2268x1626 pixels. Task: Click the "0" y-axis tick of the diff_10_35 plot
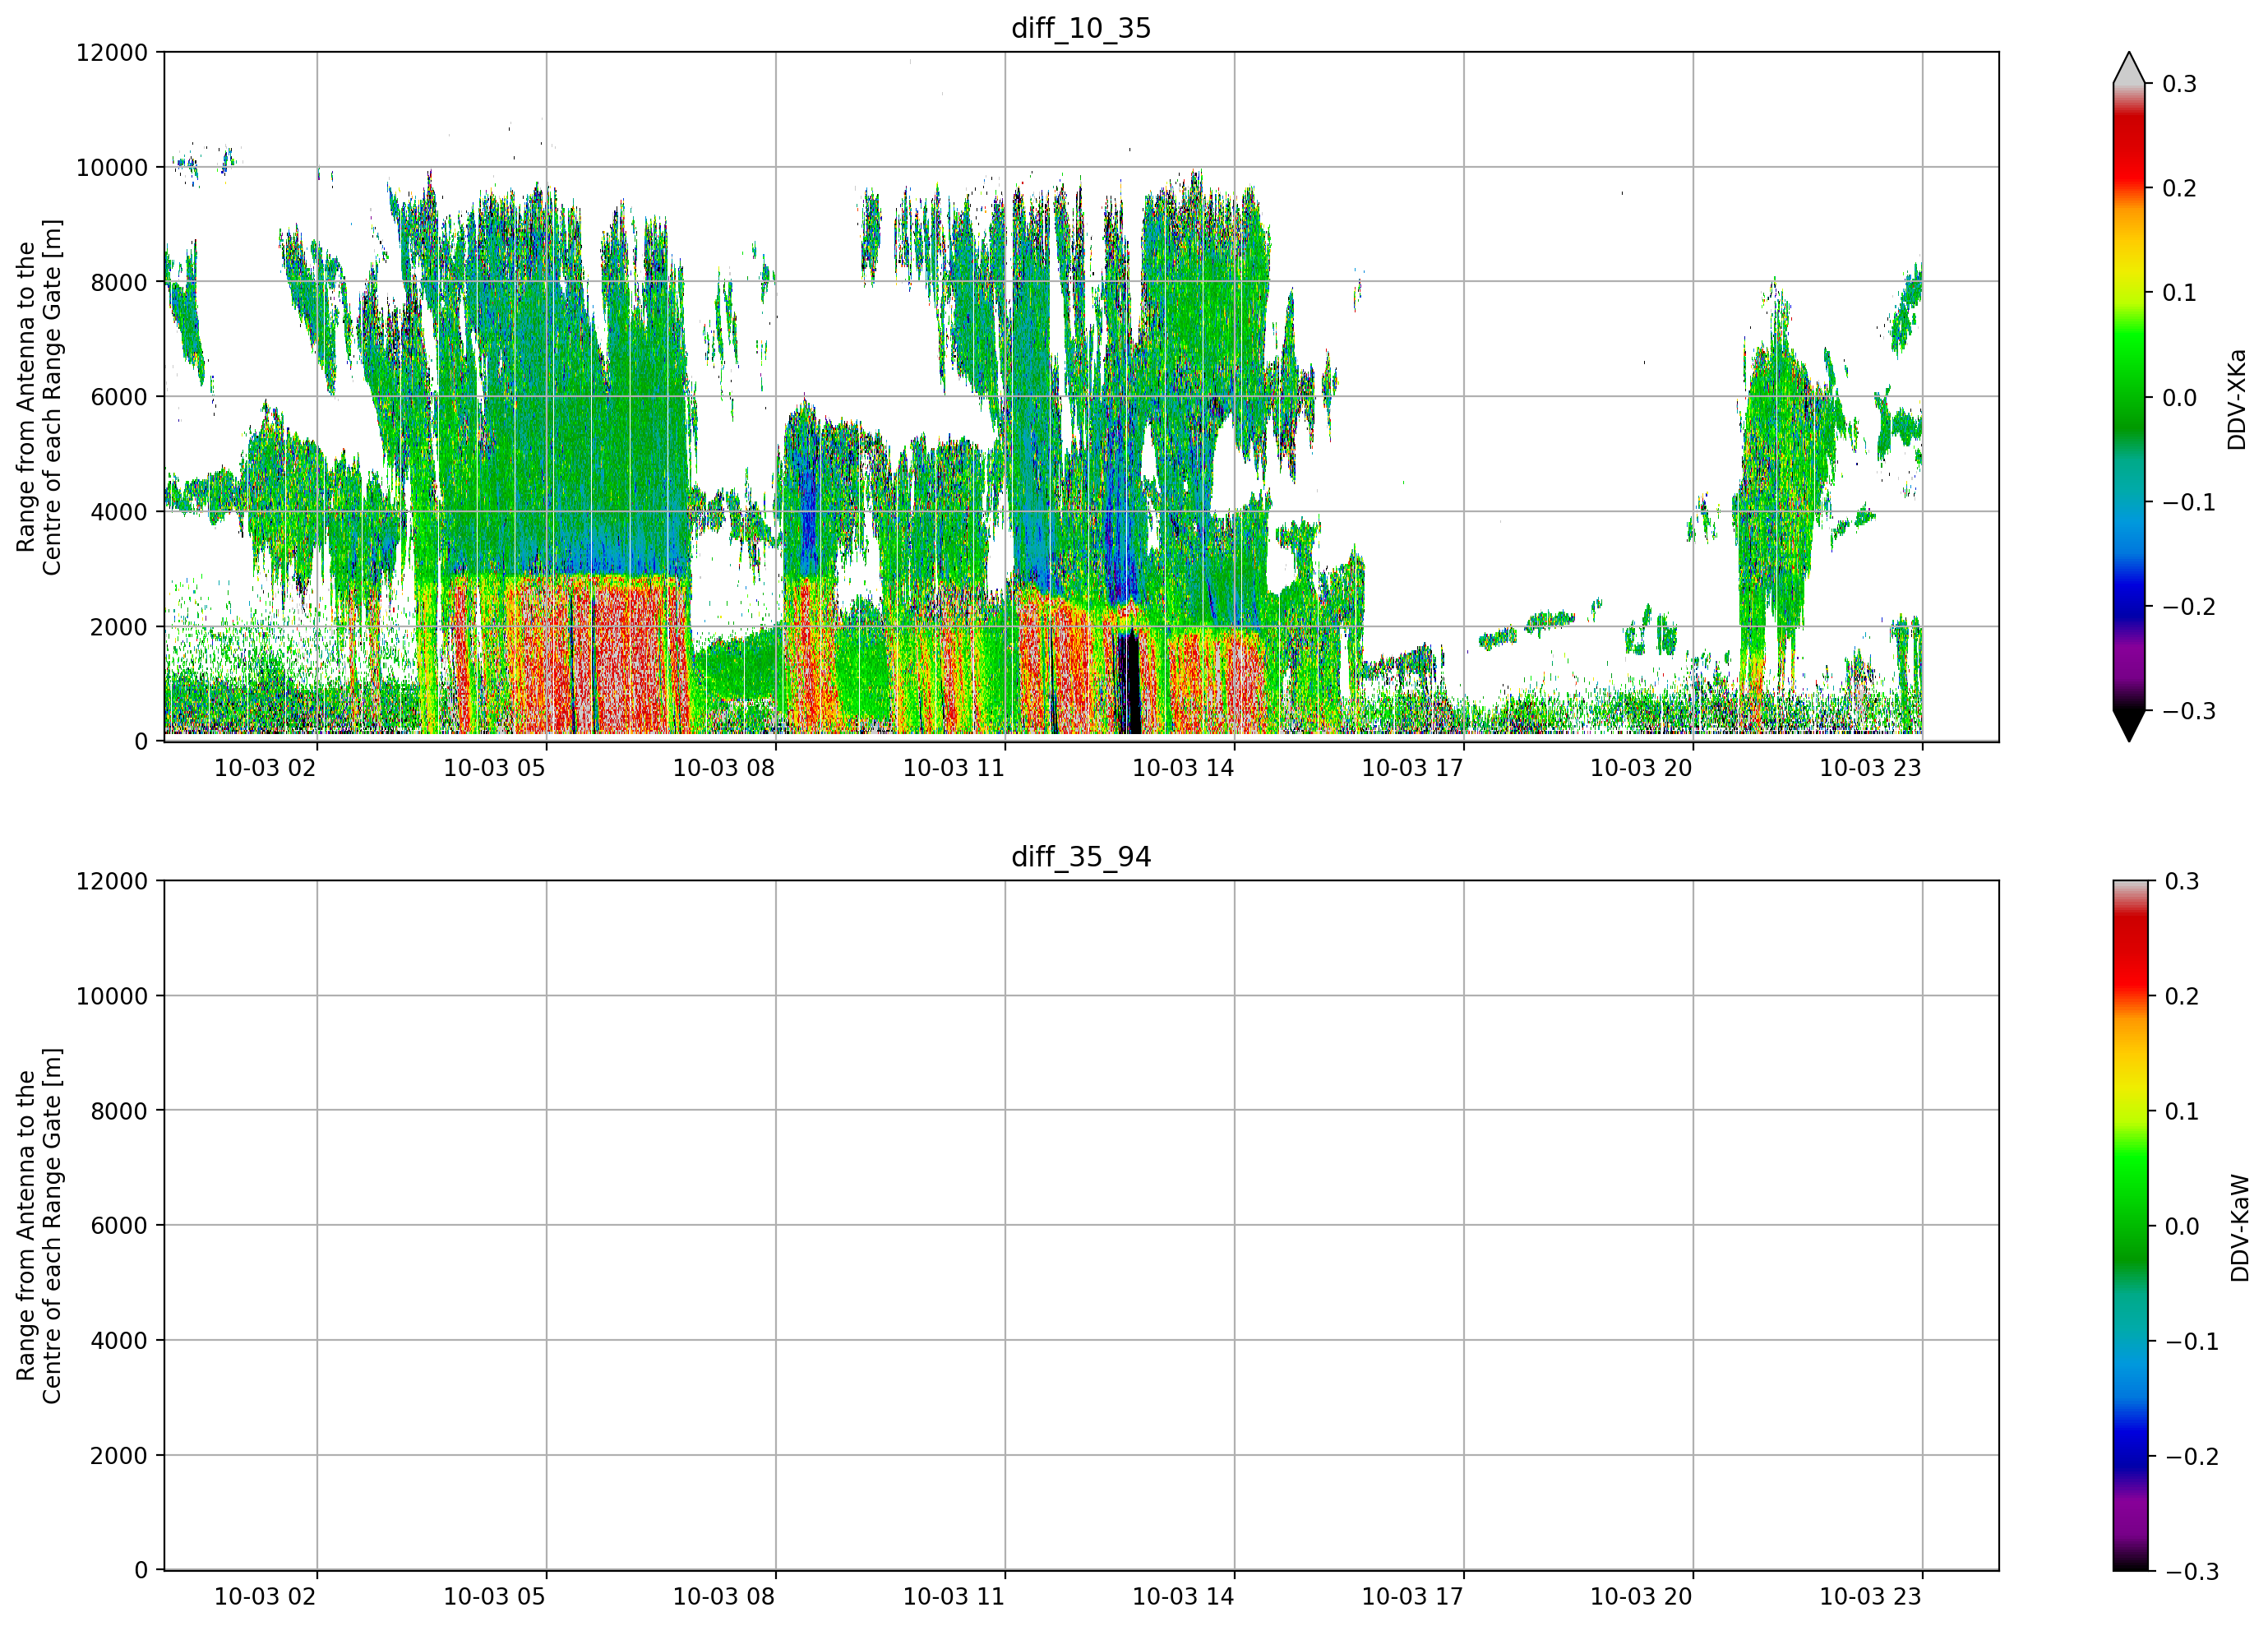click(x=141, y=742)
